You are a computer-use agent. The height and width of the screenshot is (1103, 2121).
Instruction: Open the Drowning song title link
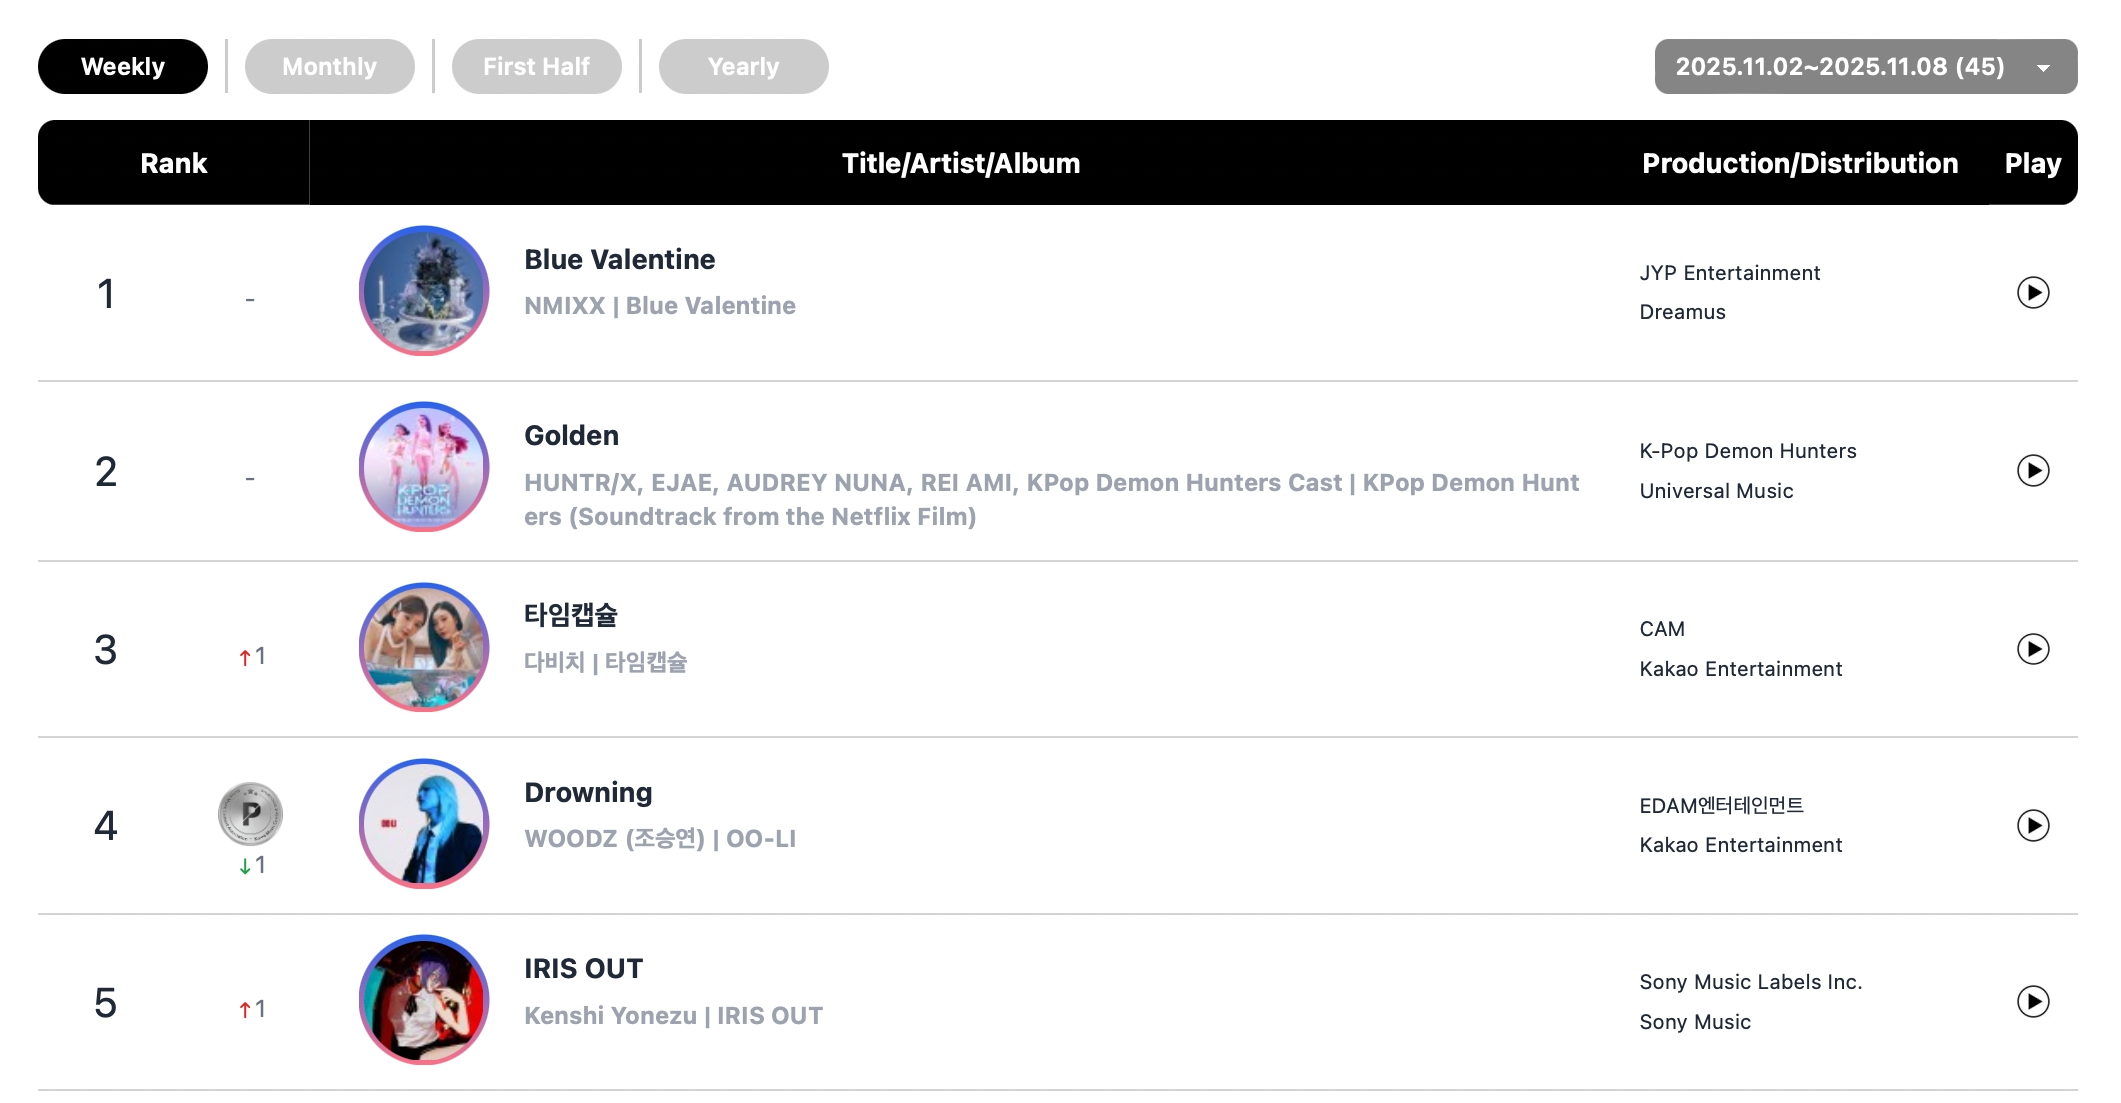point(588,793)
